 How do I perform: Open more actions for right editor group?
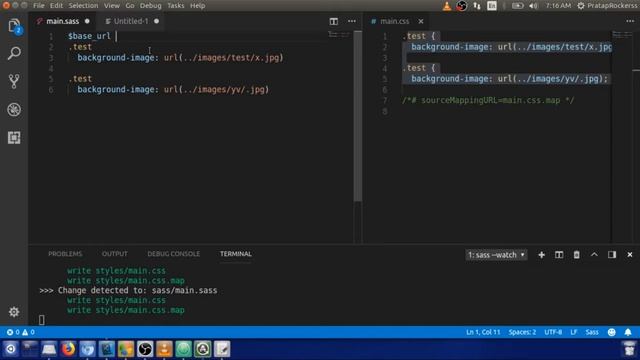tap(630, 21)
